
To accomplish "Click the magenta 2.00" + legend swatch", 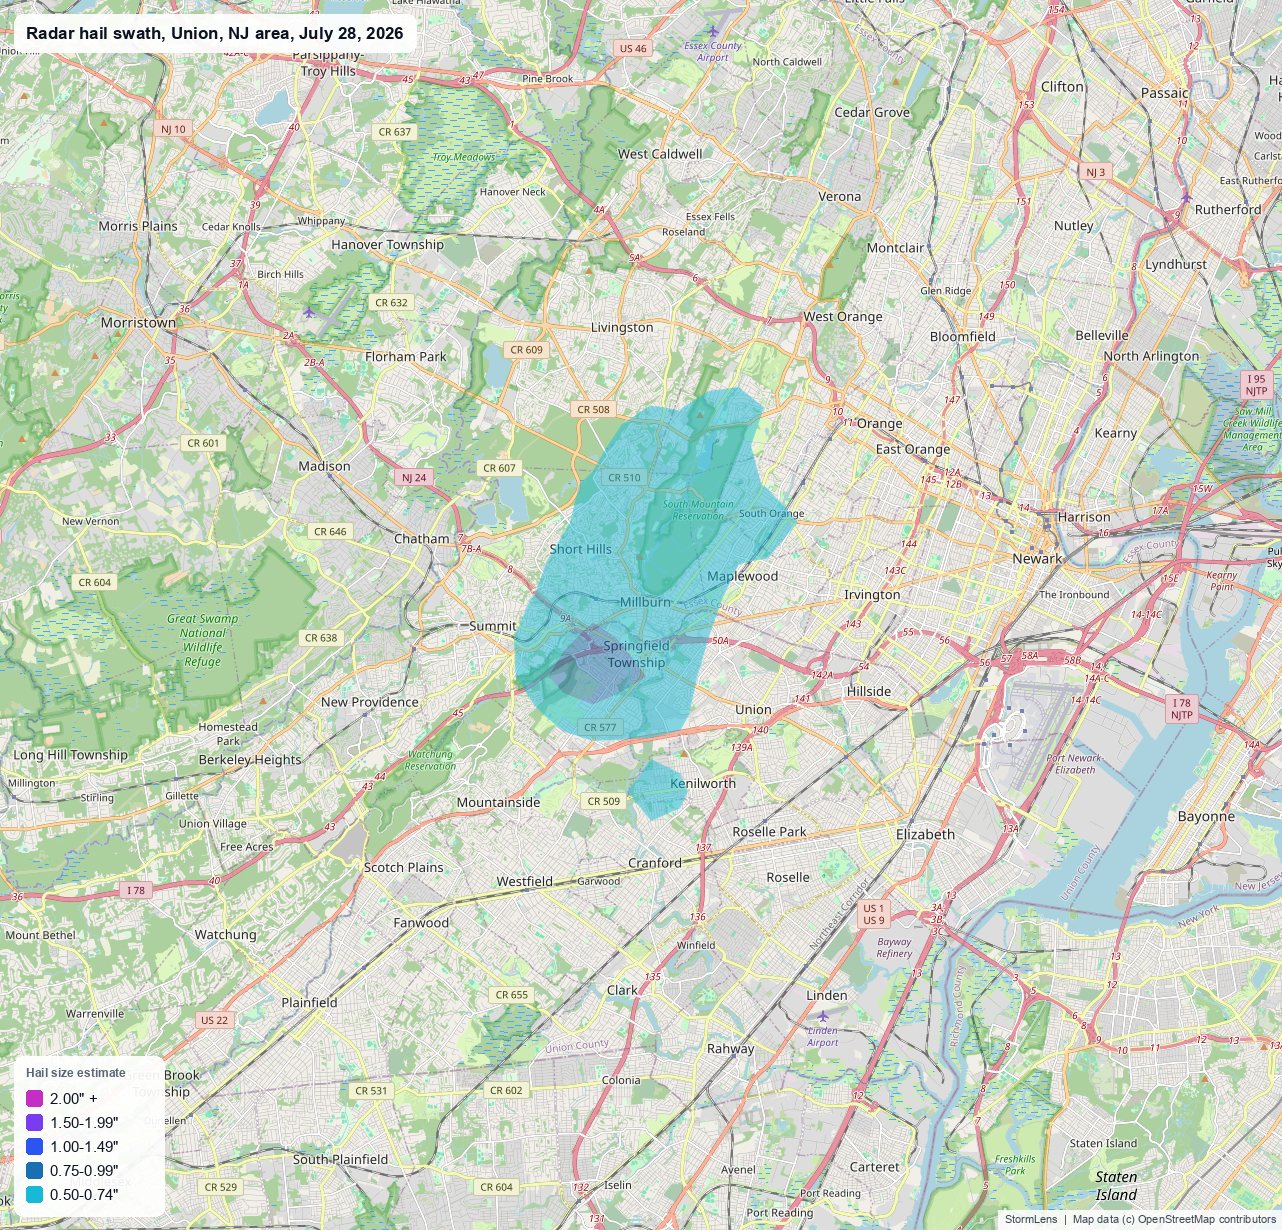I will click(35, 1098).
